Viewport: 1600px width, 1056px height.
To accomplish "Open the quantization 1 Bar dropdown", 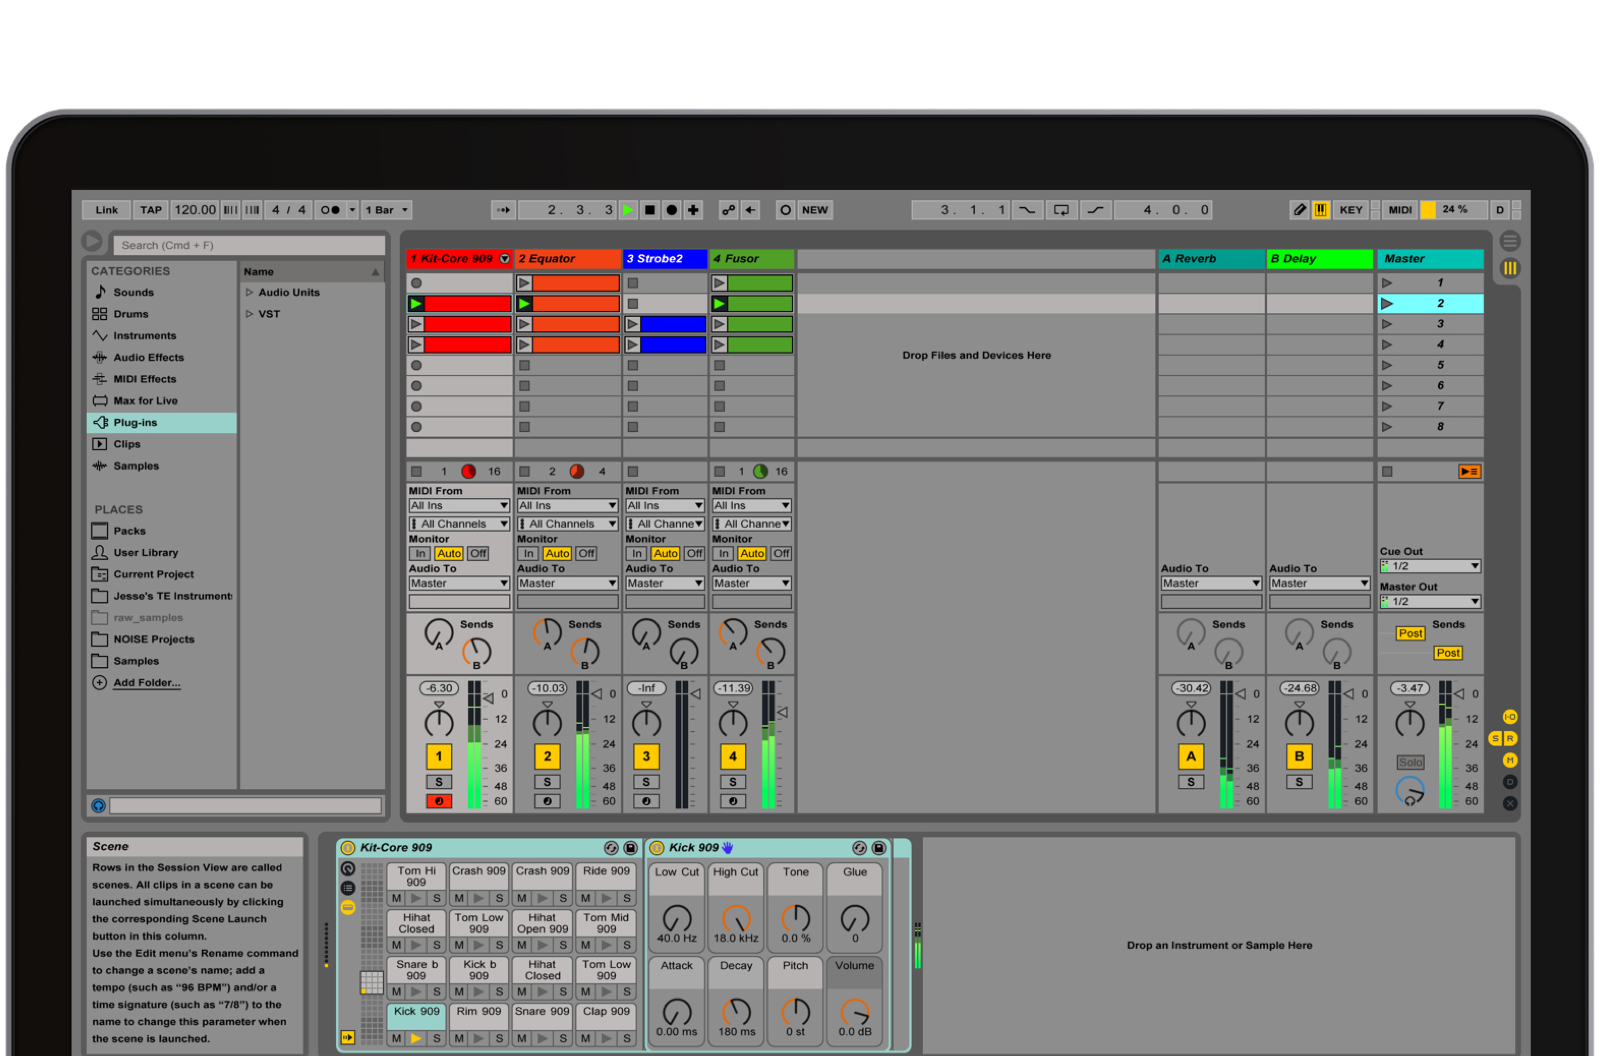I will click(387, 210).
